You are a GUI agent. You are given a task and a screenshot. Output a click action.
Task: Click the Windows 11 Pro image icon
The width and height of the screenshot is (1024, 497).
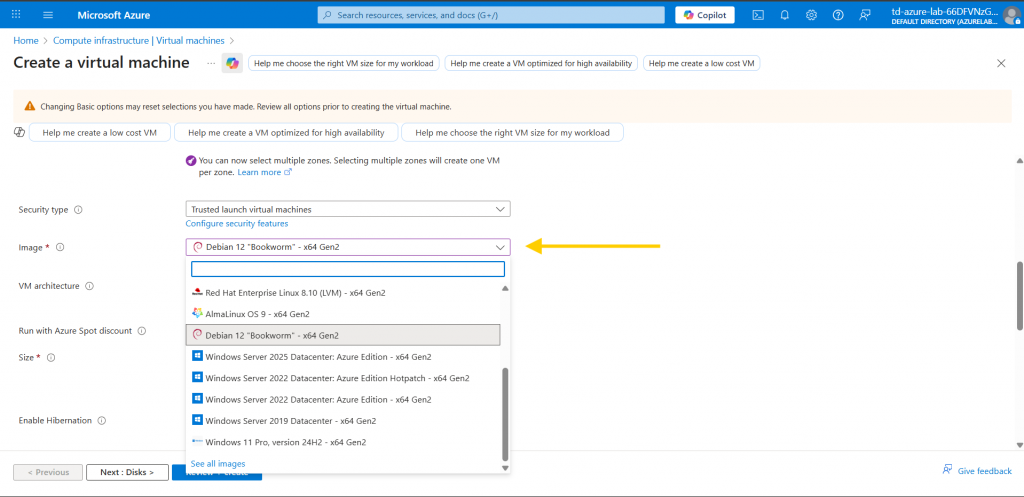coord(197,442)
